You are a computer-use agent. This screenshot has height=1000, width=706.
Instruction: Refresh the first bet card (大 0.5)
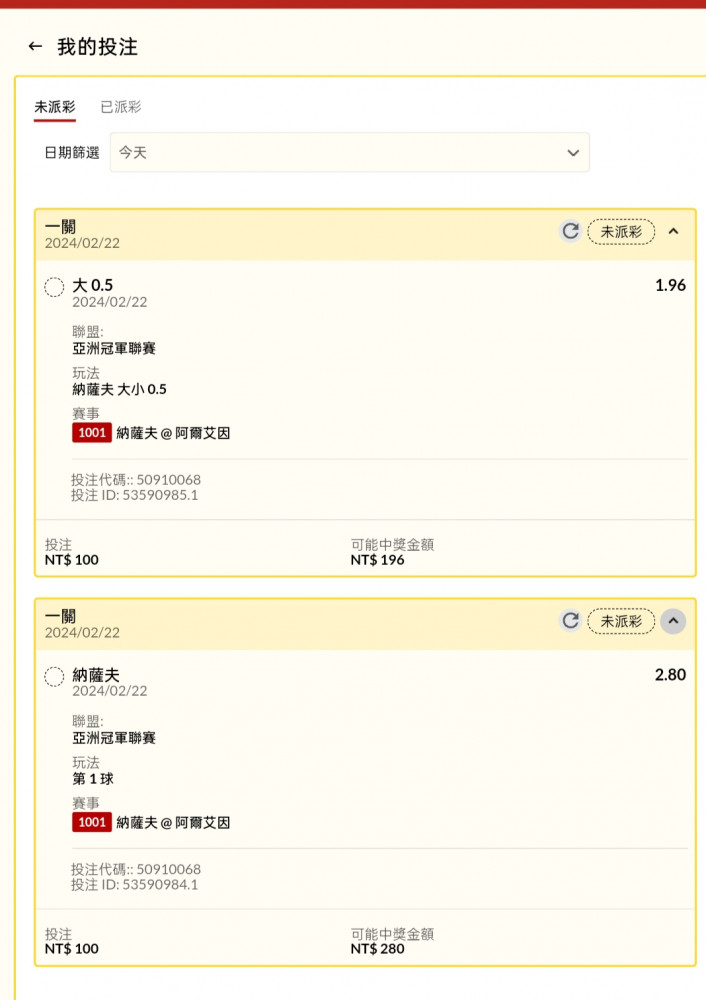(570, 231)
